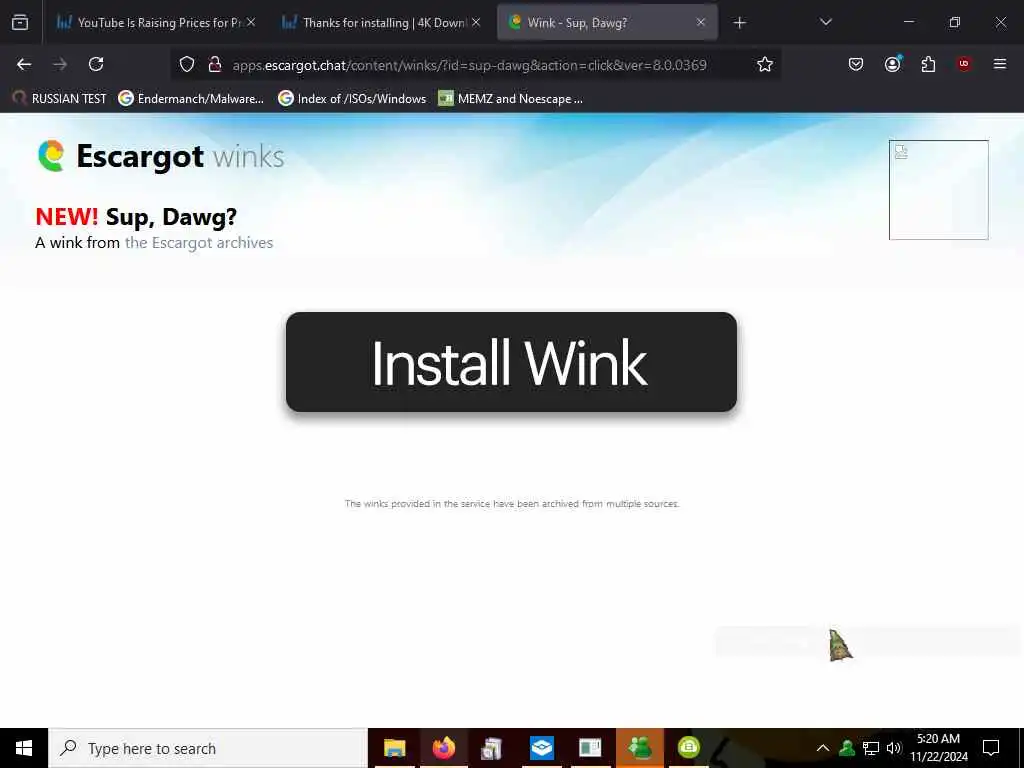
Task: Open the MEMZ and Noescape bookmark
Action: coord(511,99)
